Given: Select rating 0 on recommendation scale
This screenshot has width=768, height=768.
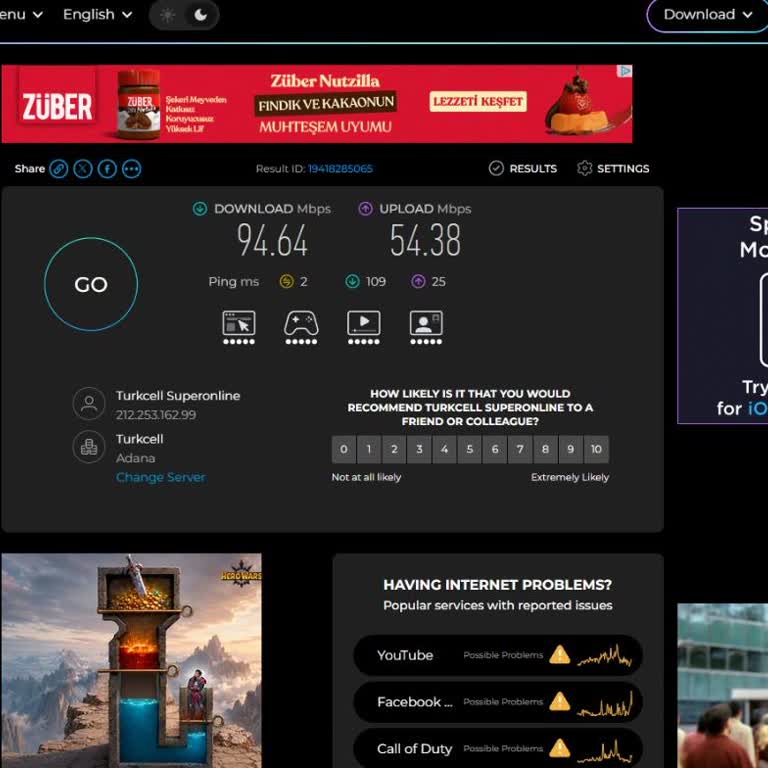Looking at the screenshot, I should point(344,449).
